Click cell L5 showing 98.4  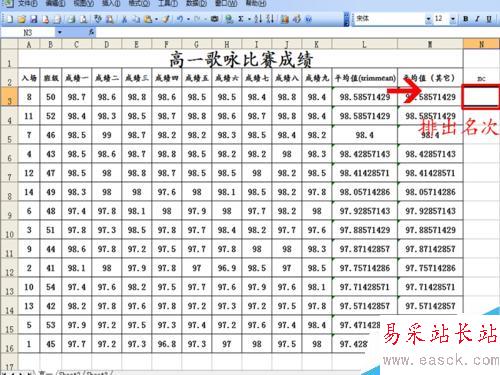click(x=365, y=135)
